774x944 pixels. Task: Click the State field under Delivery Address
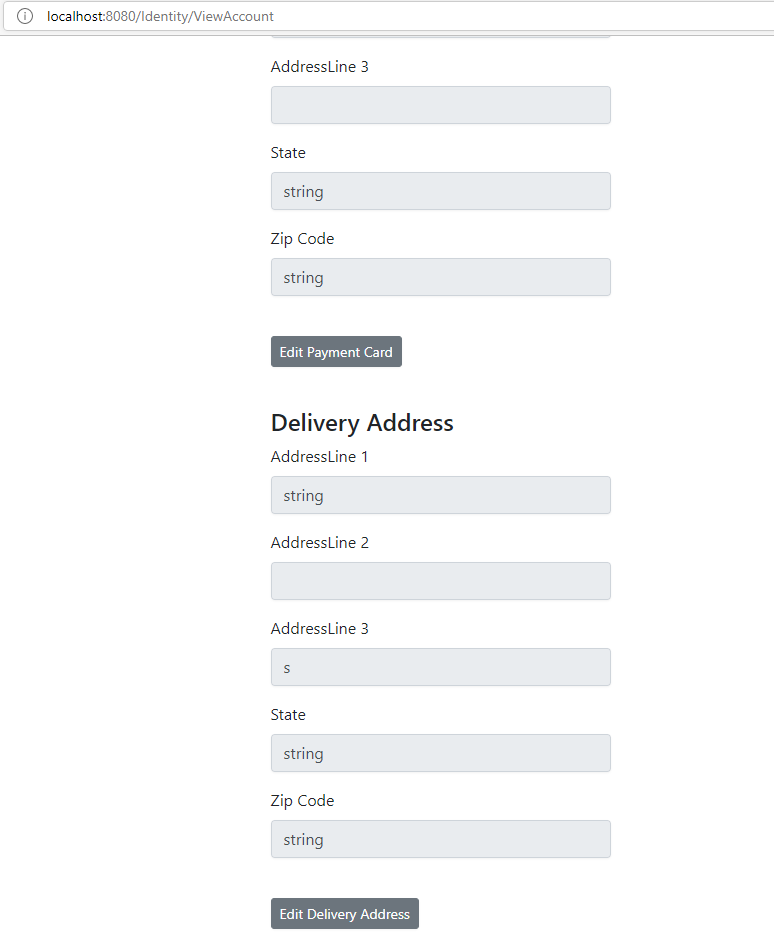[440, 753]
